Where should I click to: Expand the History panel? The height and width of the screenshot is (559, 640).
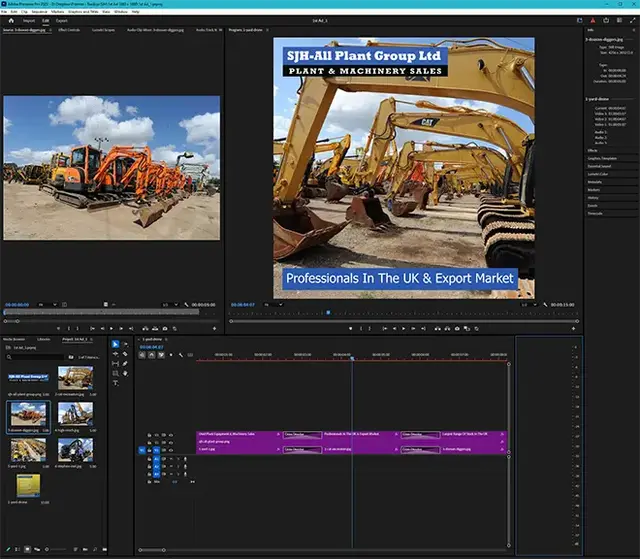[x=593, y=197]
